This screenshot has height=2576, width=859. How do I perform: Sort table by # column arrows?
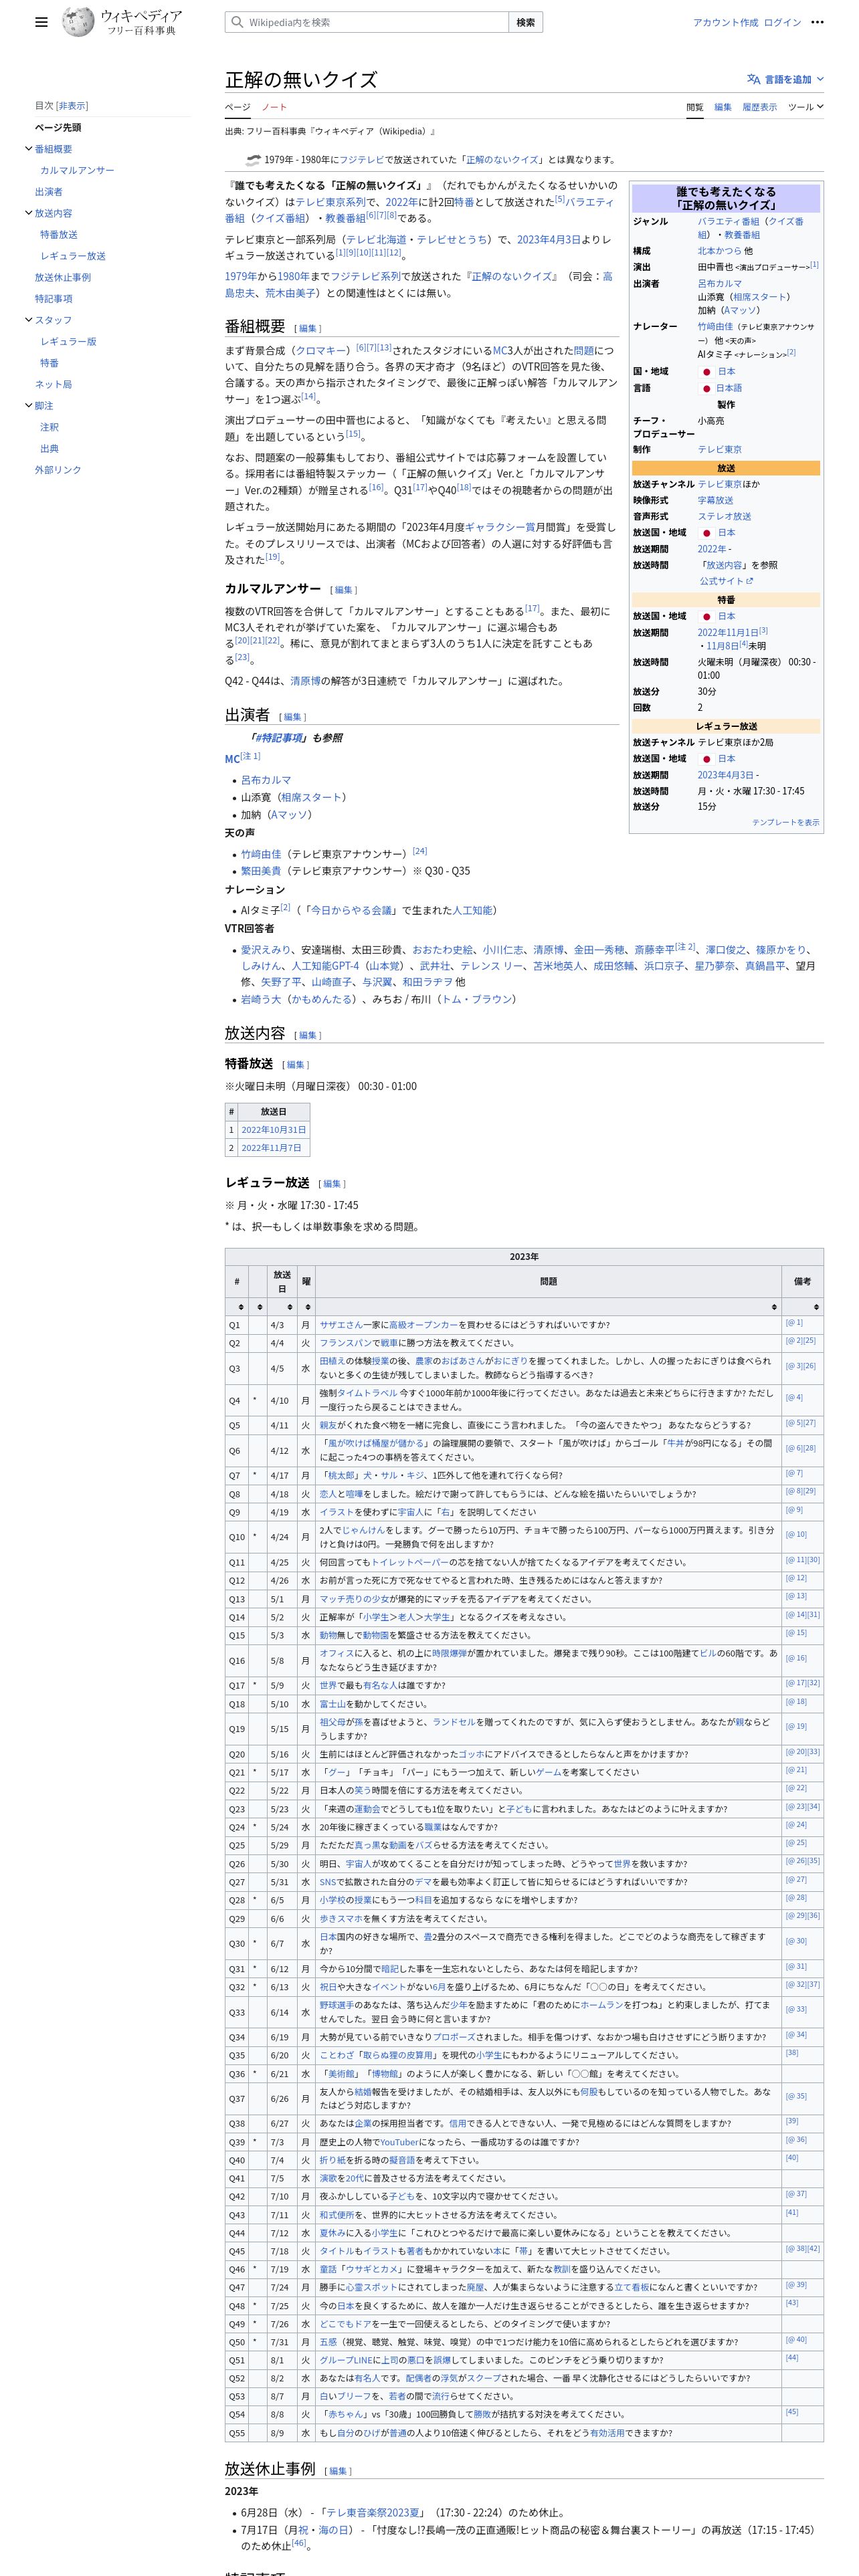[x=240, y=1307]
